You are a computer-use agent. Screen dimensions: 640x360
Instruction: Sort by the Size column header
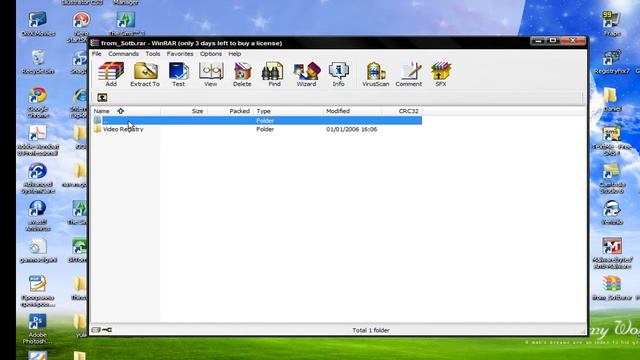pos(184,111)
